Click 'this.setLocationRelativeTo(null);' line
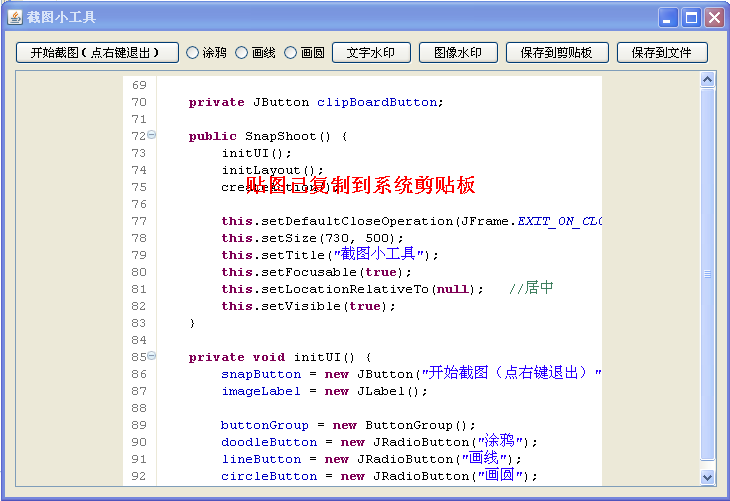The height and width of the screenshot is (501, 730). click(x=352, y=290)
